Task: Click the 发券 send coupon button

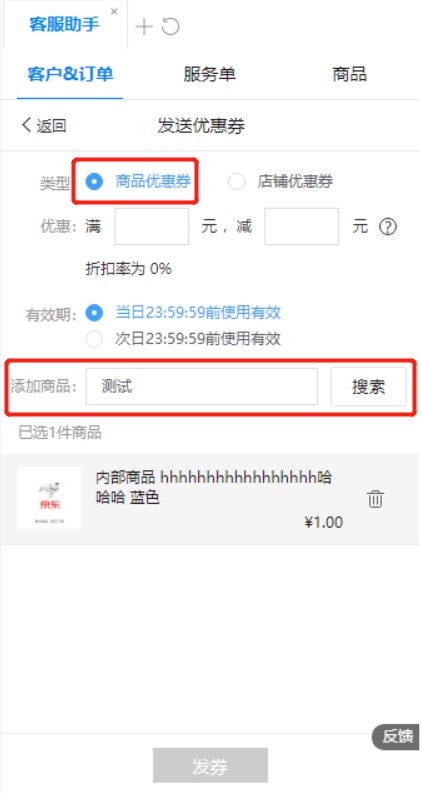Action: [210, 765]
